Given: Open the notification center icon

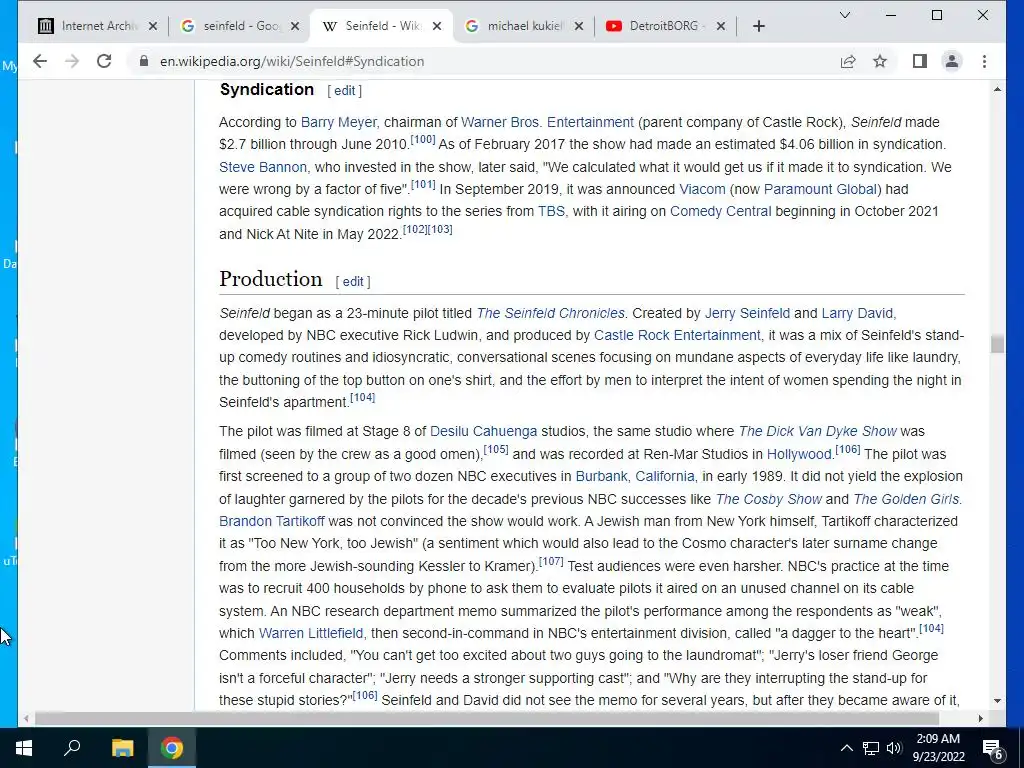Looking at the screenshot, I should click(x=992, y=748).
